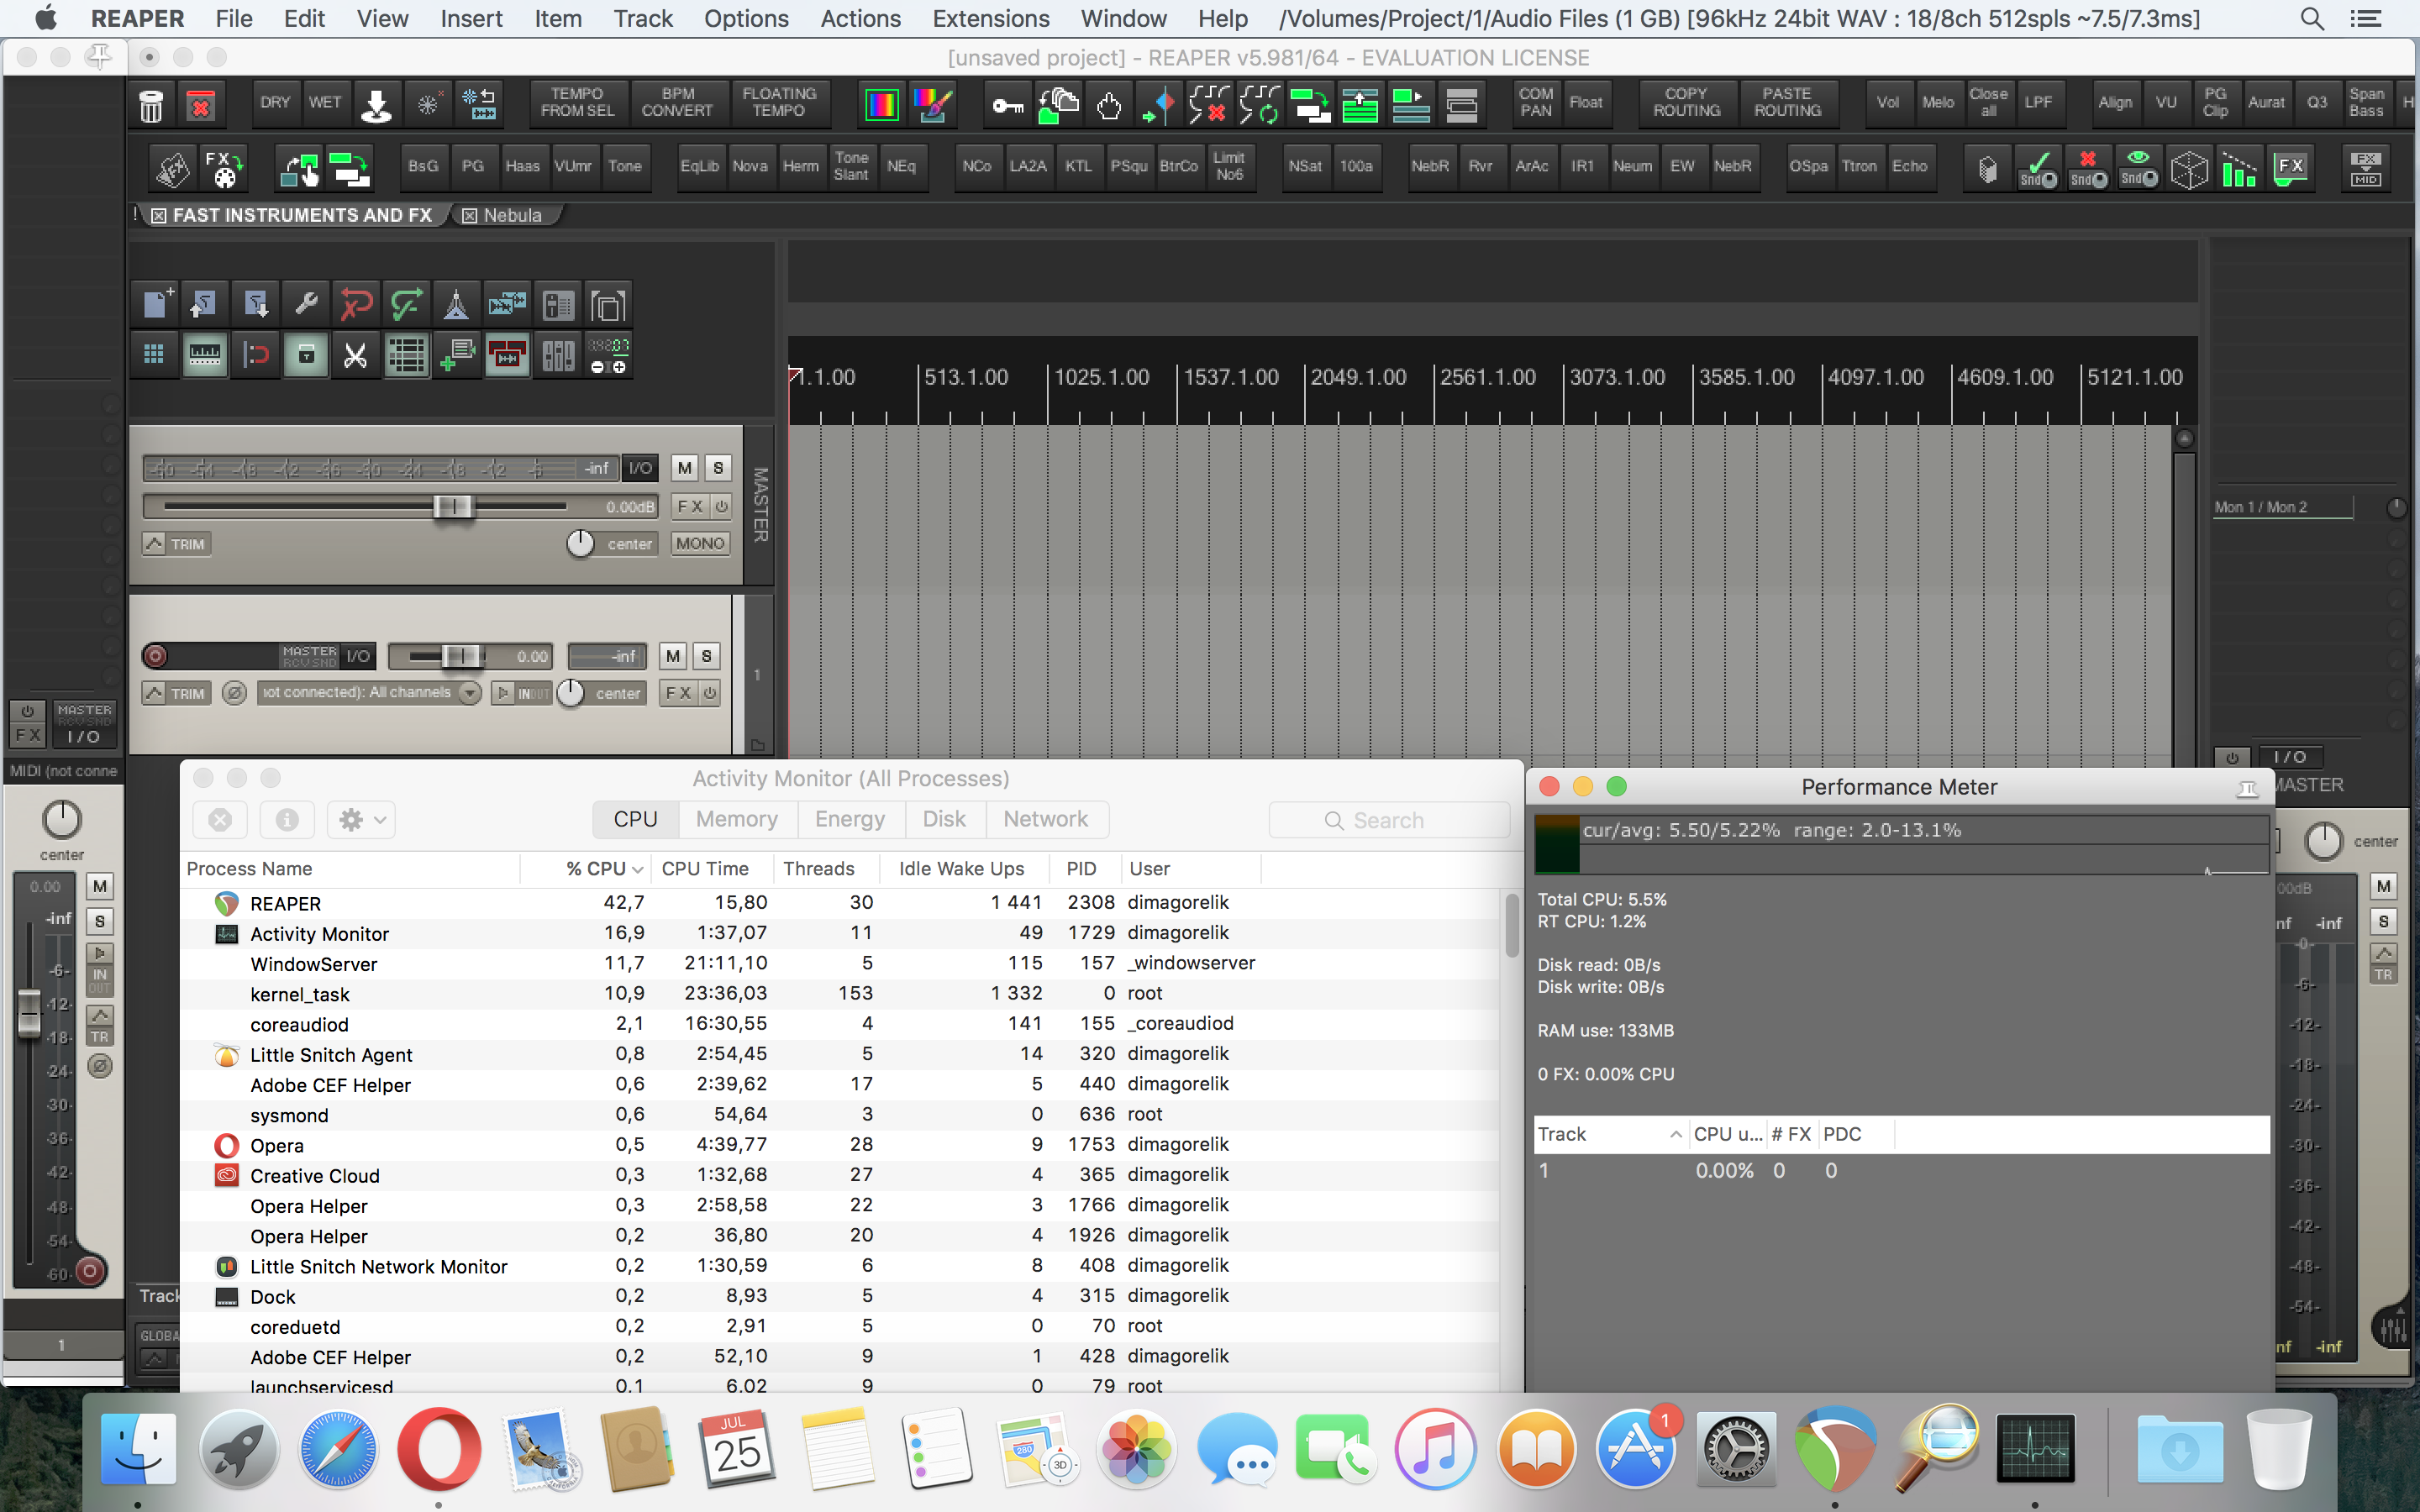Click TEMPO FROM SEL button
Image resolution: width=2420 pixels, height=1512 pixels.
click(x=578, y=102)
